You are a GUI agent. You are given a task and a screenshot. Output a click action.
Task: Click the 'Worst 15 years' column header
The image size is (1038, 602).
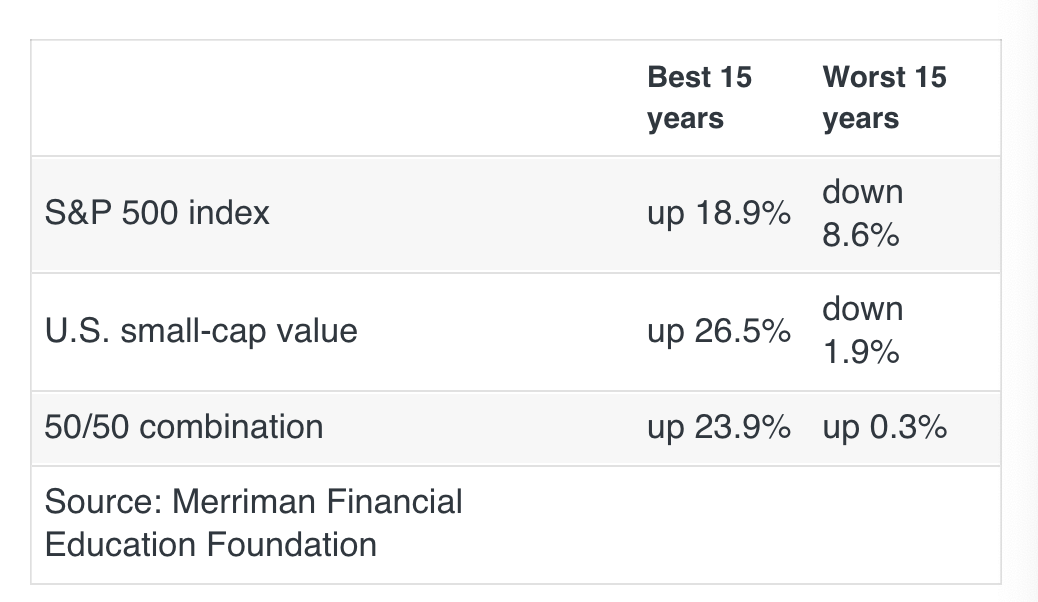point(884,98)
